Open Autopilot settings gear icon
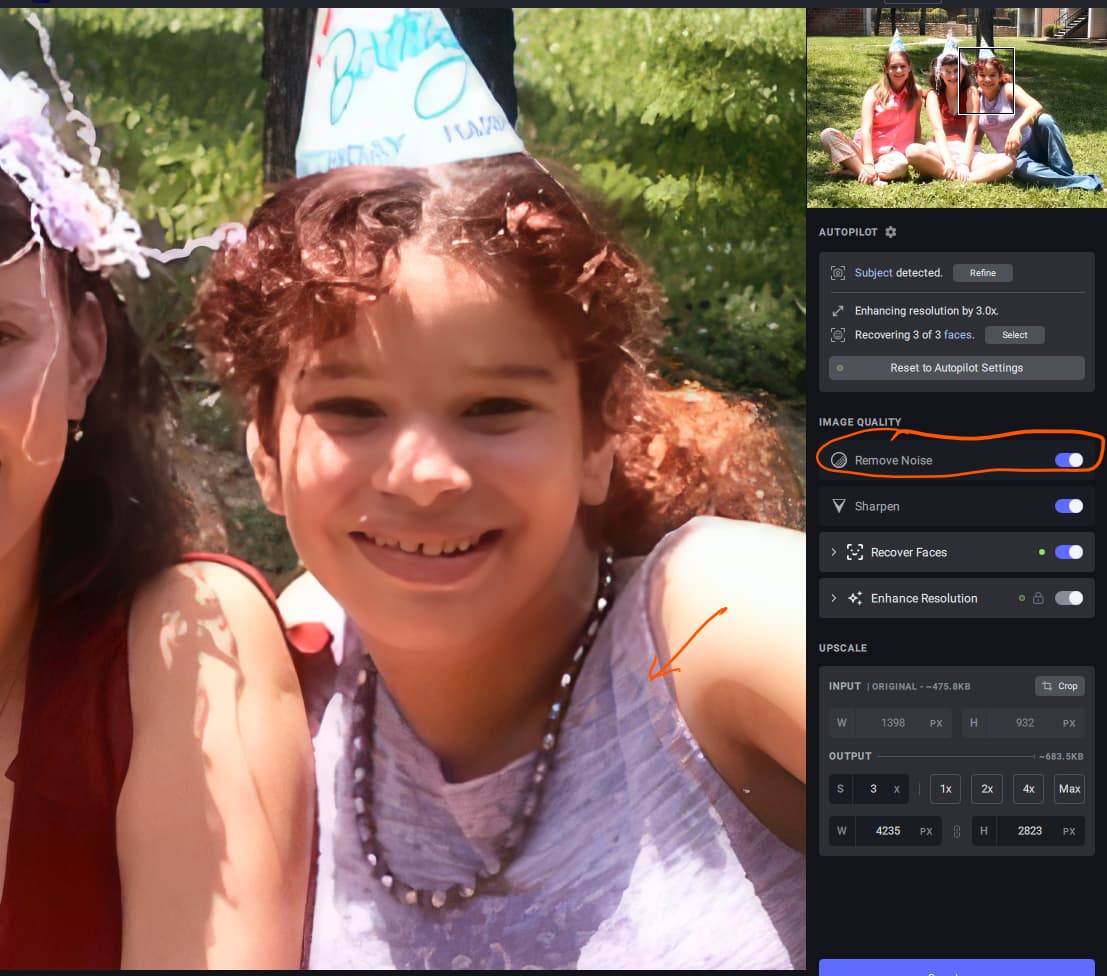The width and height of the screenshot is (1107, 976). [890, 232]
